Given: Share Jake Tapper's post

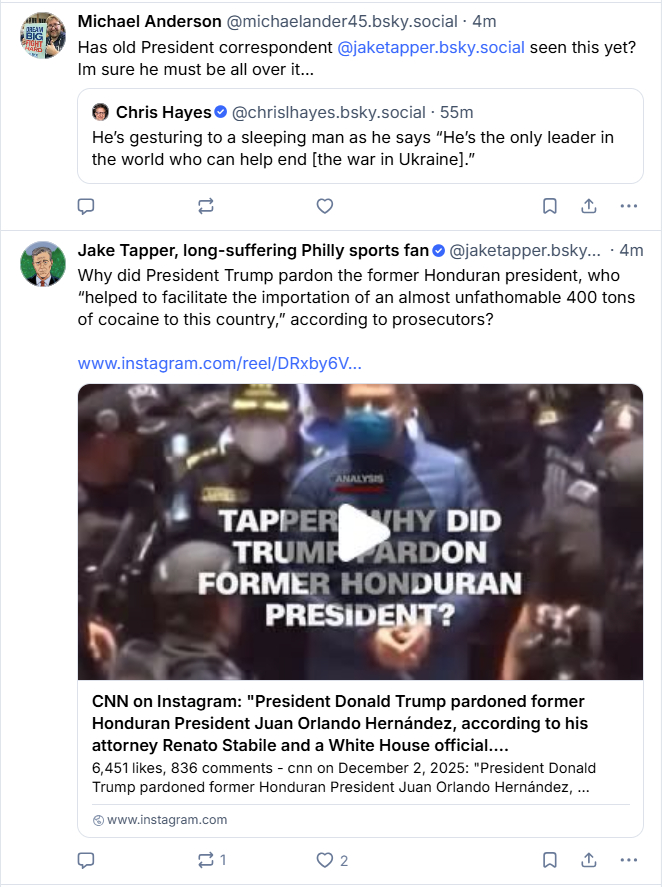Looking at the screenshot, I should click(x=589, y=860).
